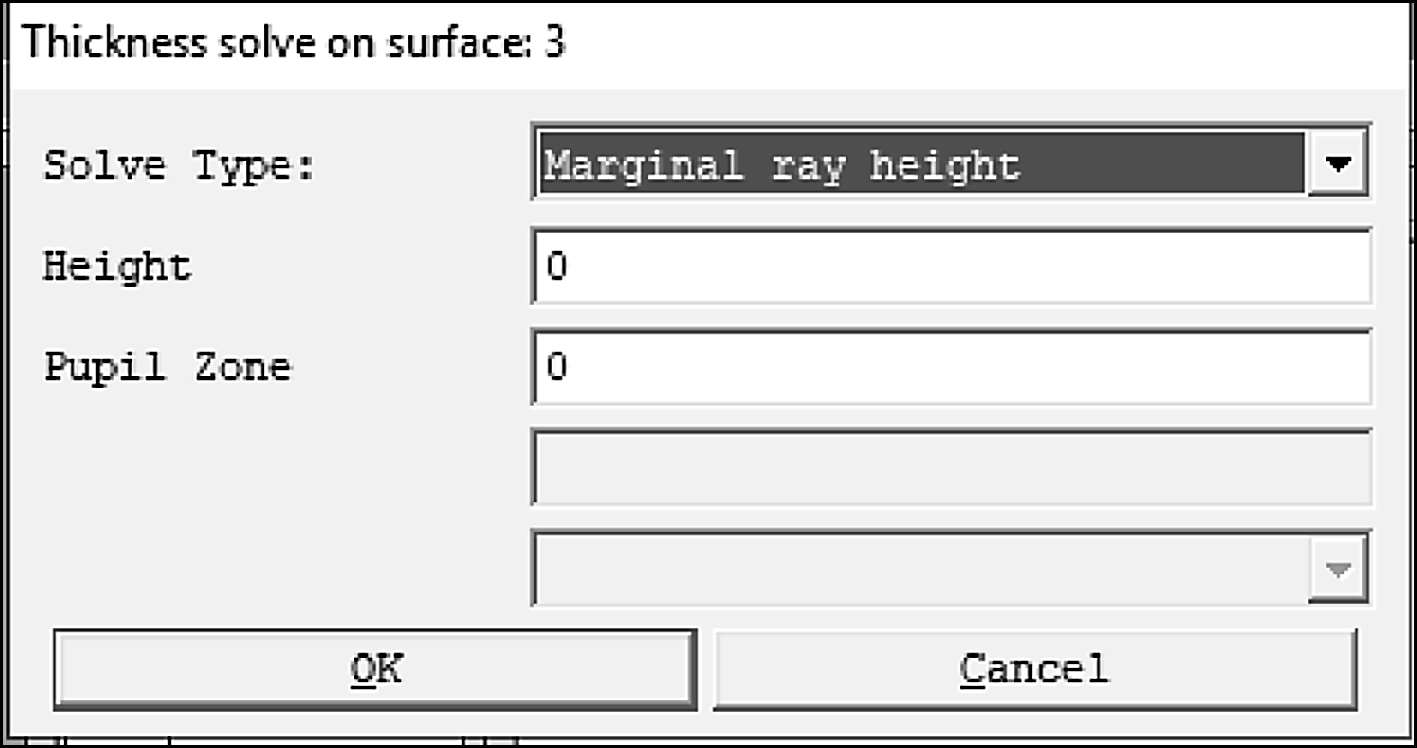The width and height of the screenshot is (1417, 748).
Task: Click the greyed-out text field below Pupil Zone
Action: pyautogui.click(x=950, y=468)
